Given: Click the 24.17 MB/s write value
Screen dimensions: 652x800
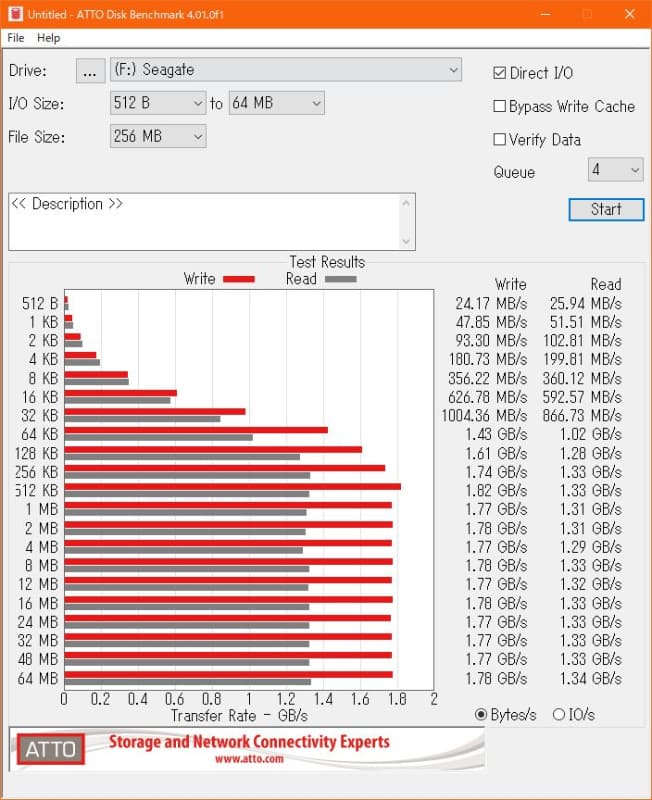Looking at the screenshot, I should coord(491,304).
